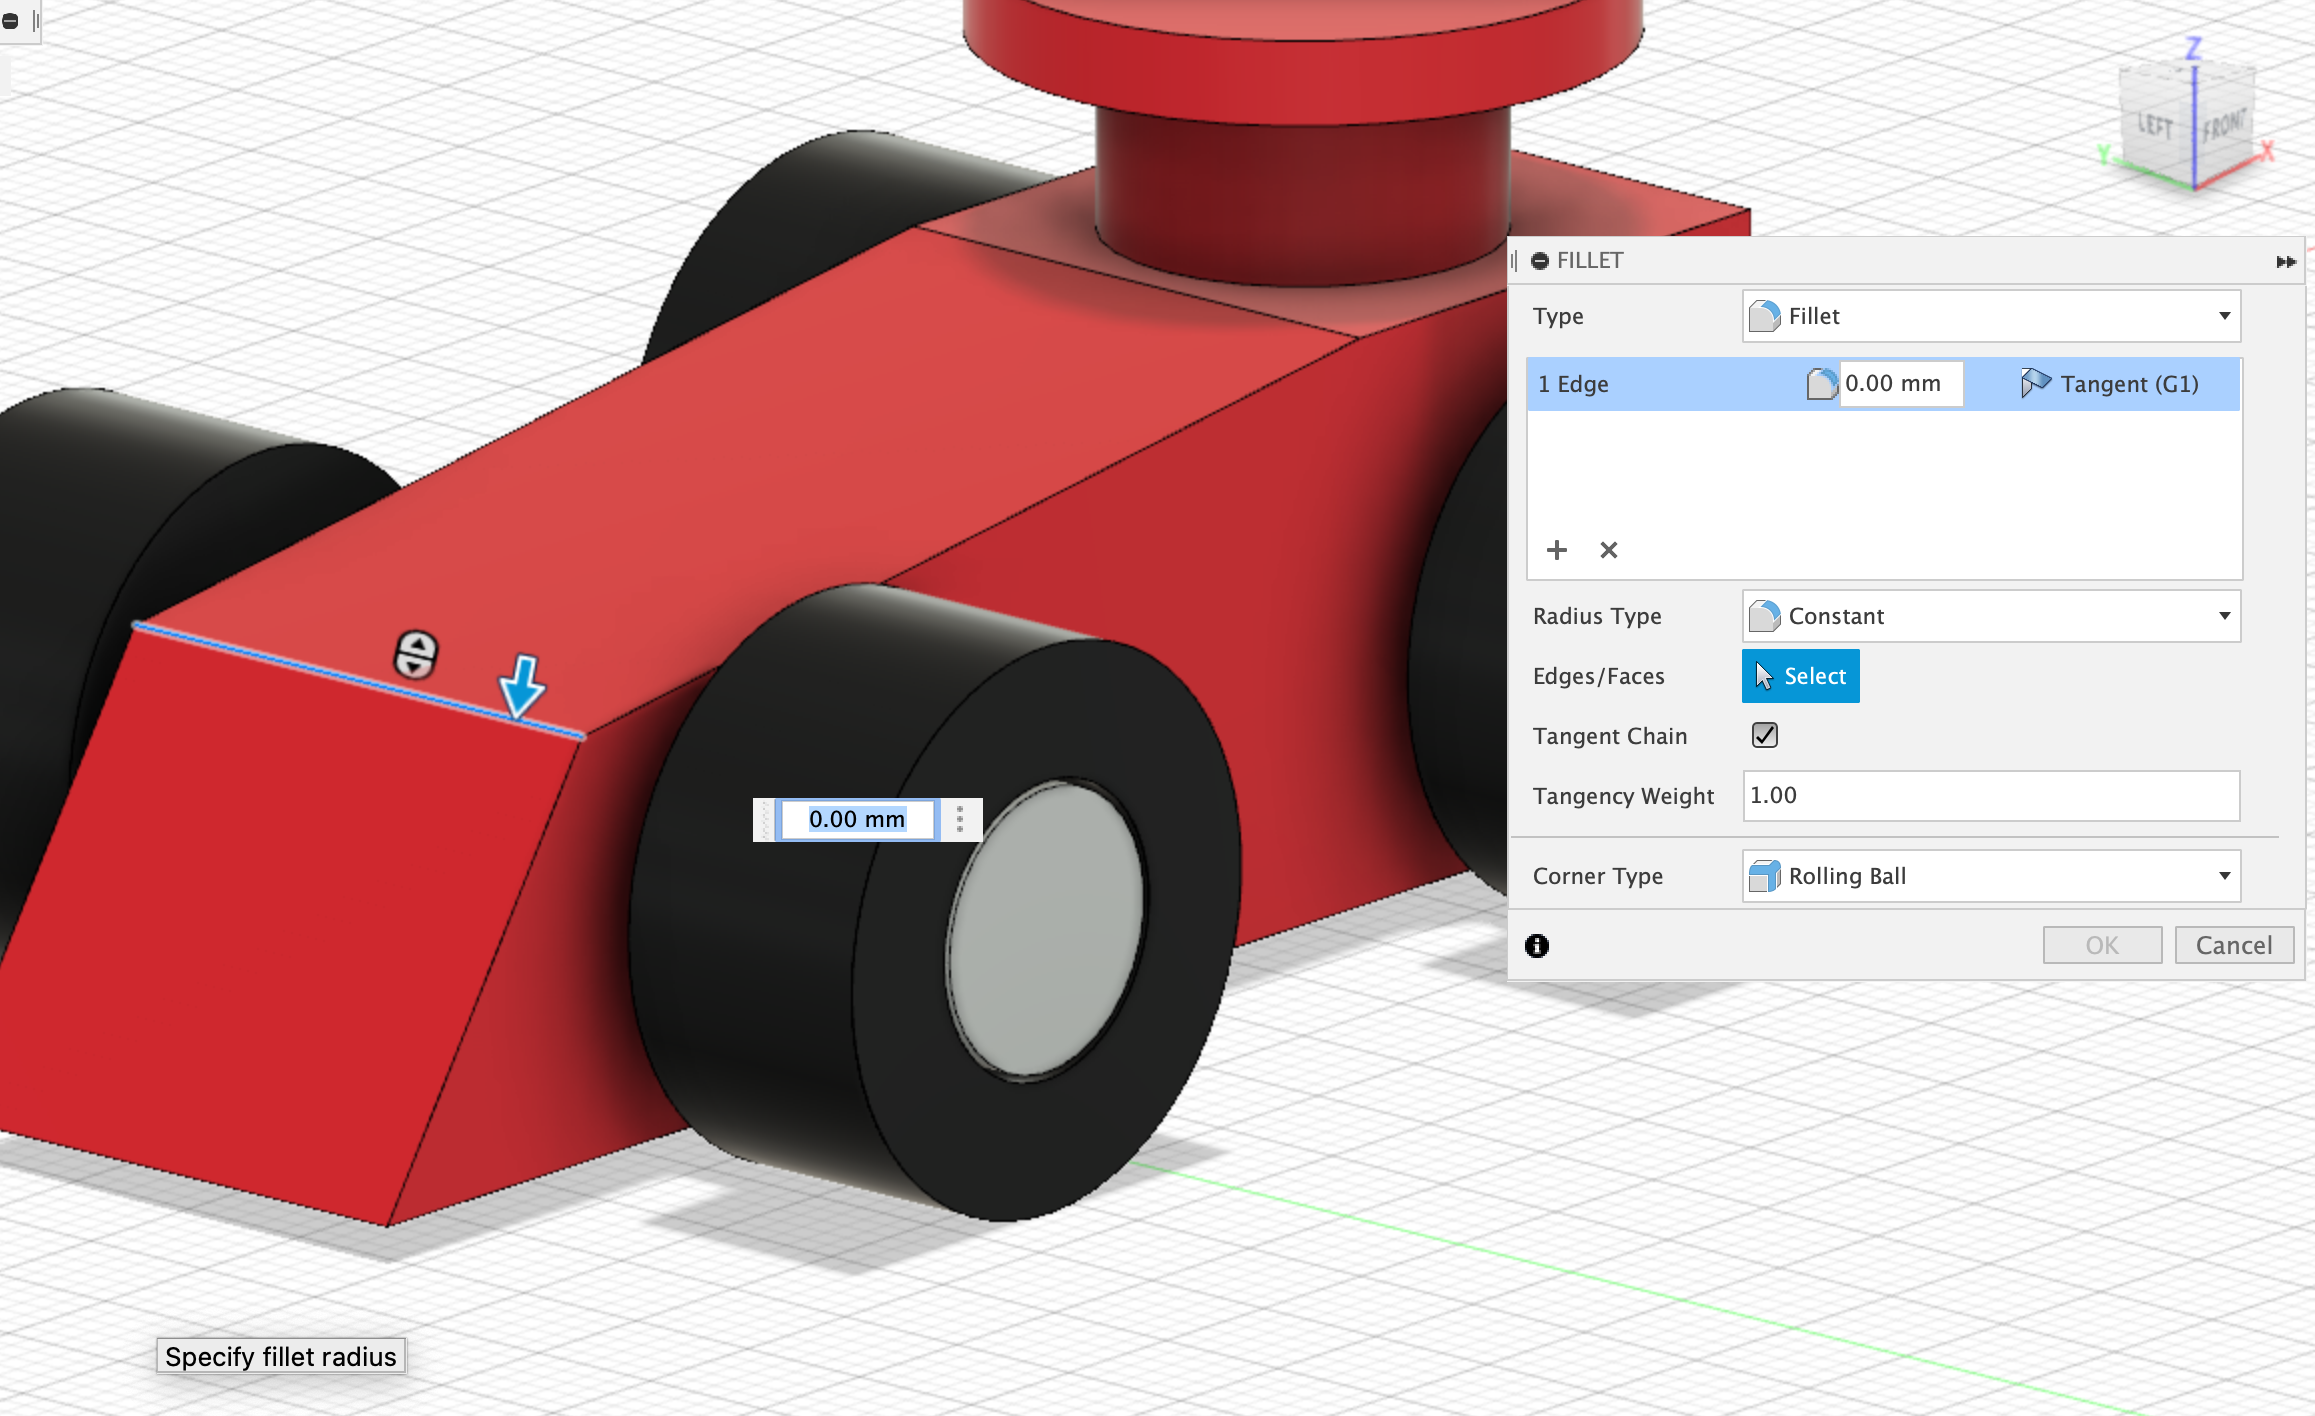Click the Tangency Weight input field
Screen dimensions: 2315x1416
[1990, 796]
